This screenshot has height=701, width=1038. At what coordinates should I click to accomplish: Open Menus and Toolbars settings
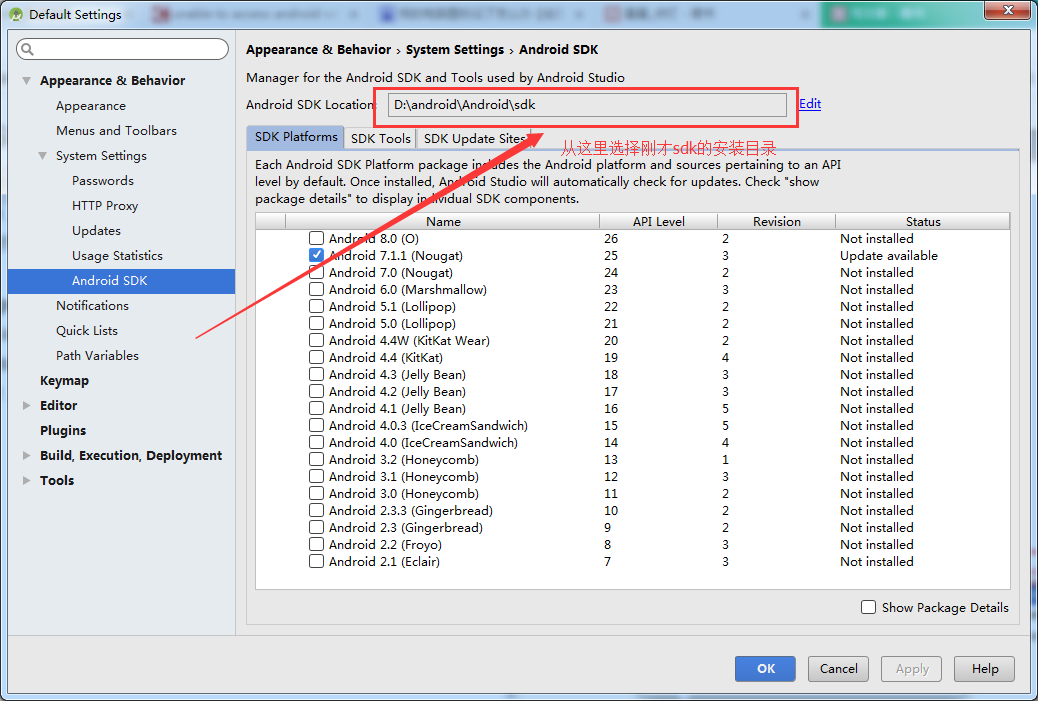pyautogui.click(x=117, y=131)
